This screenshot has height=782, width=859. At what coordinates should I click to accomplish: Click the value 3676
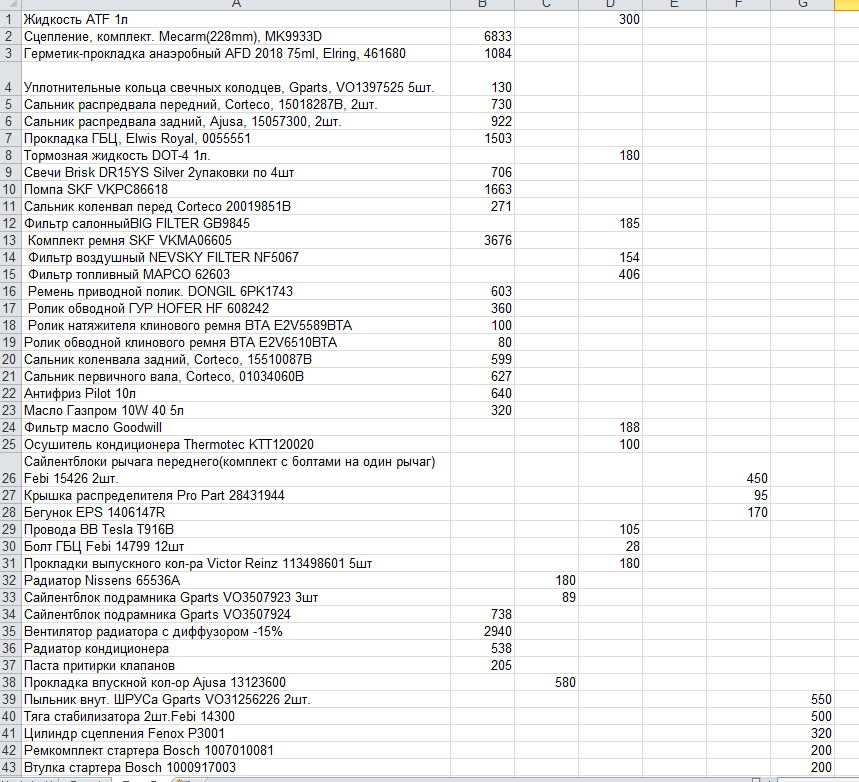pos(497,240)
